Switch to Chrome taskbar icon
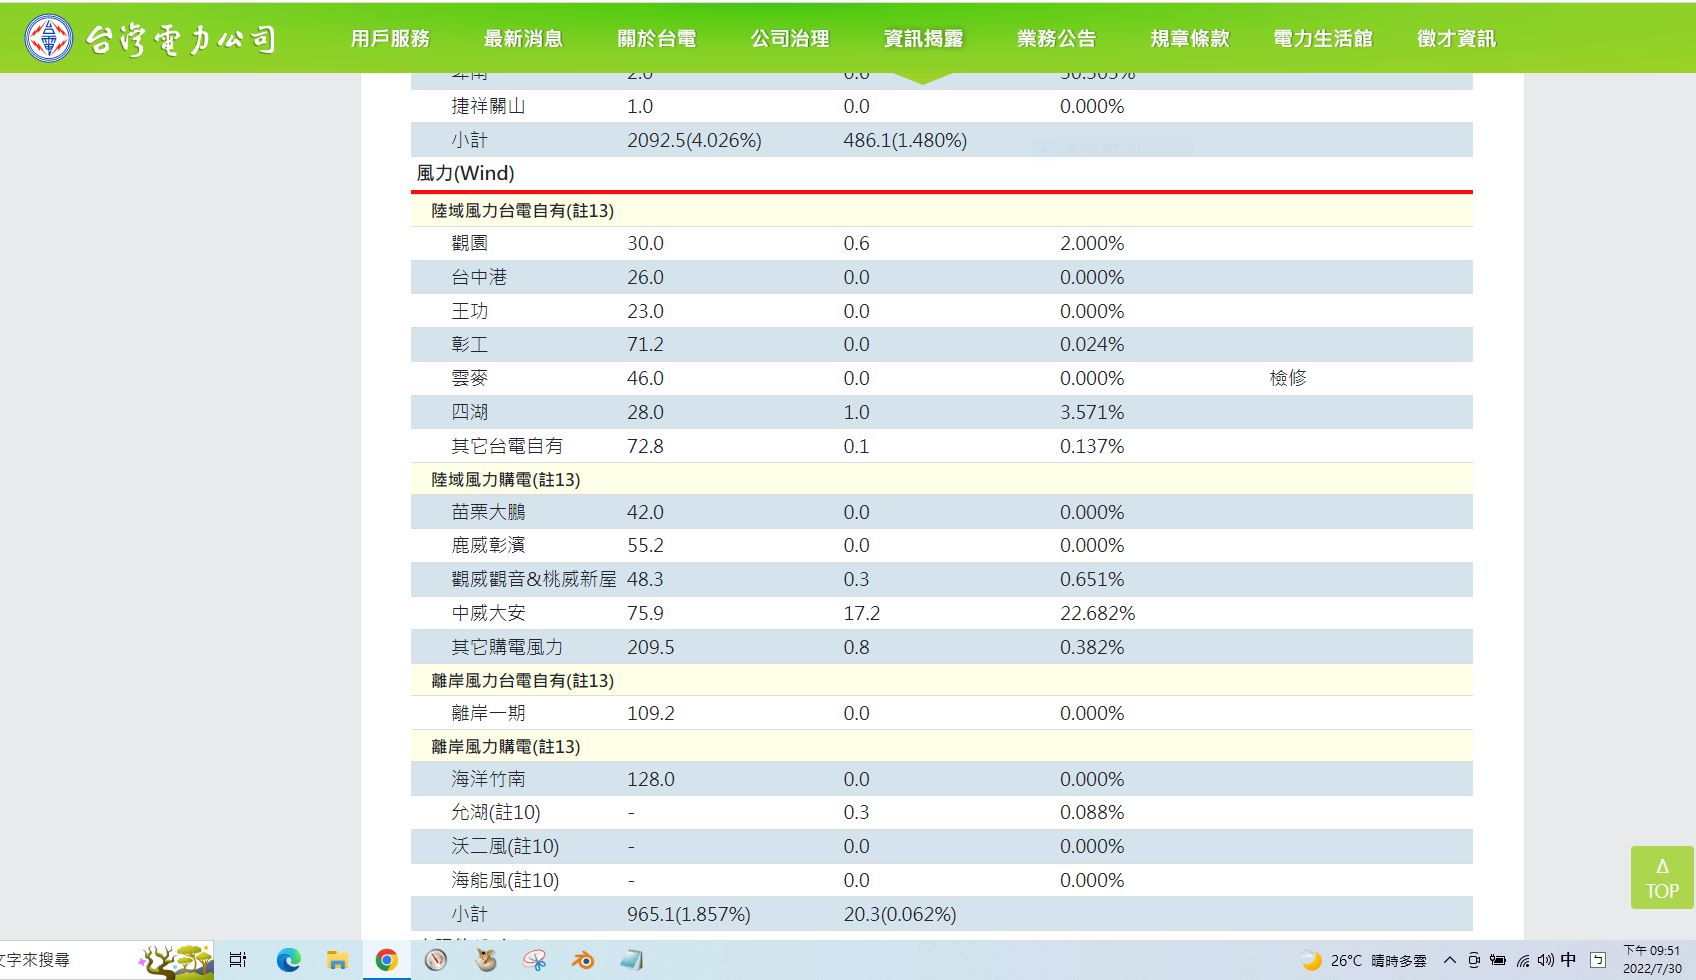1696x980 pixels. [x=386, y=960]
